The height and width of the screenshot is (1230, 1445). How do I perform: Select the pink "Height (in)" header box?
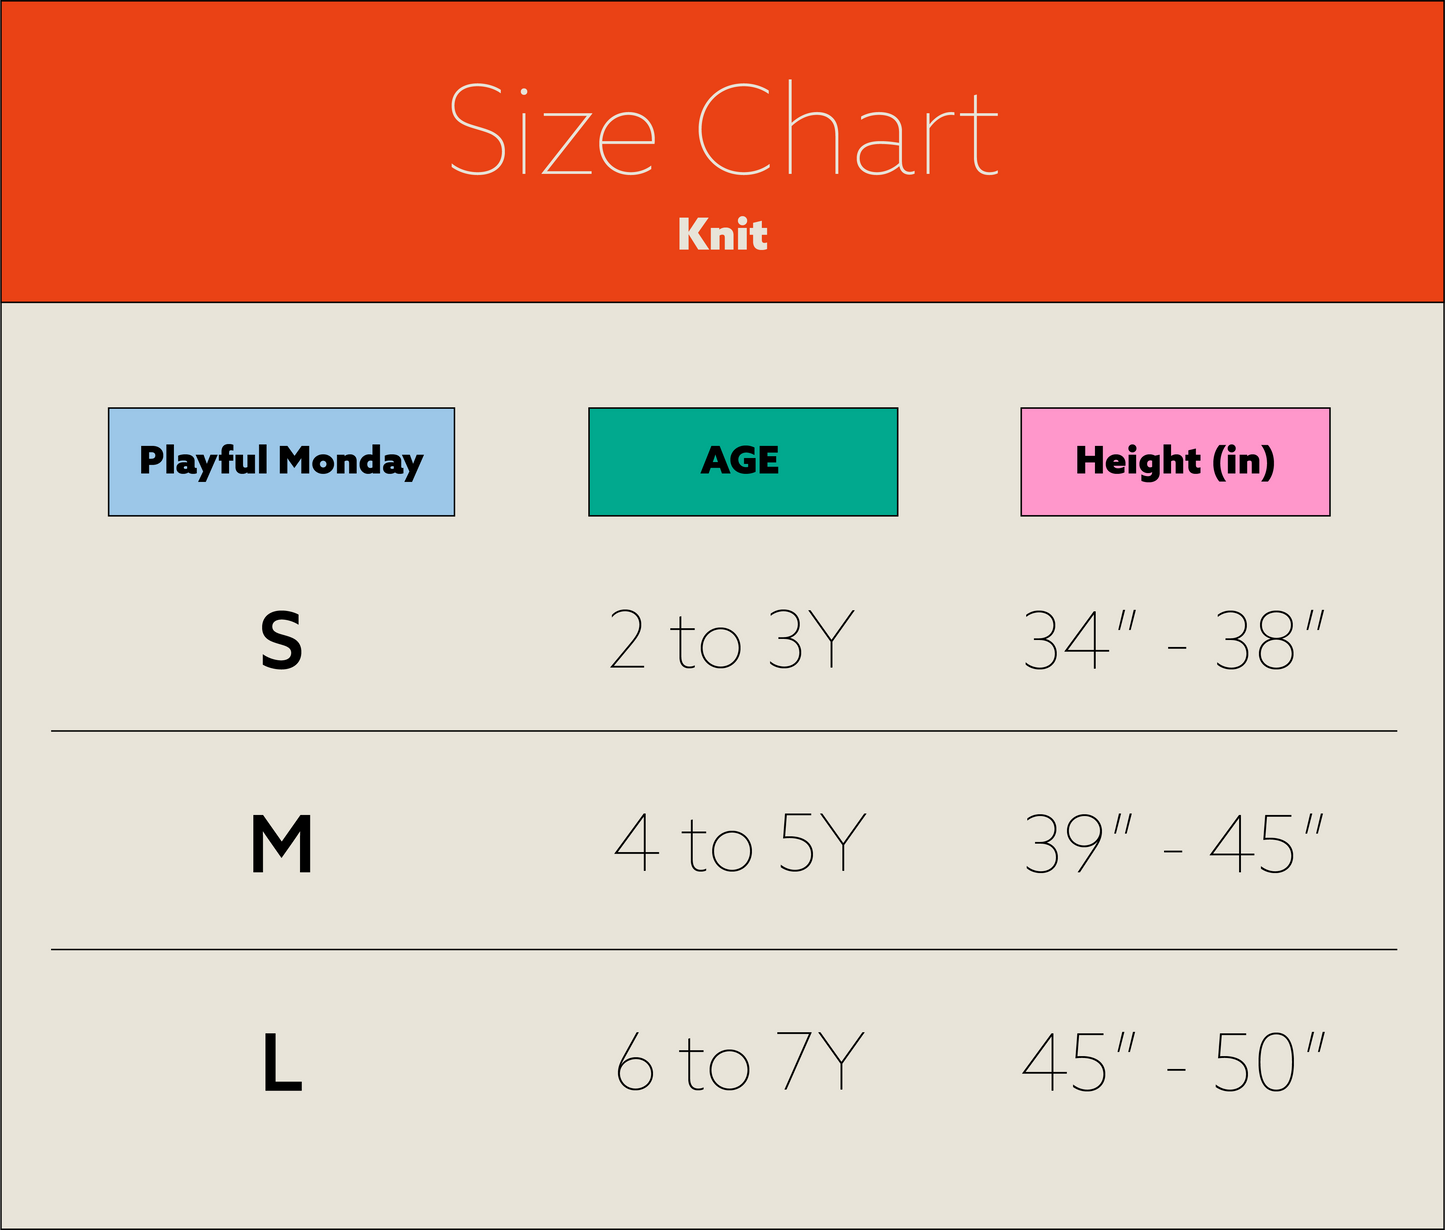click(1175, 462)
